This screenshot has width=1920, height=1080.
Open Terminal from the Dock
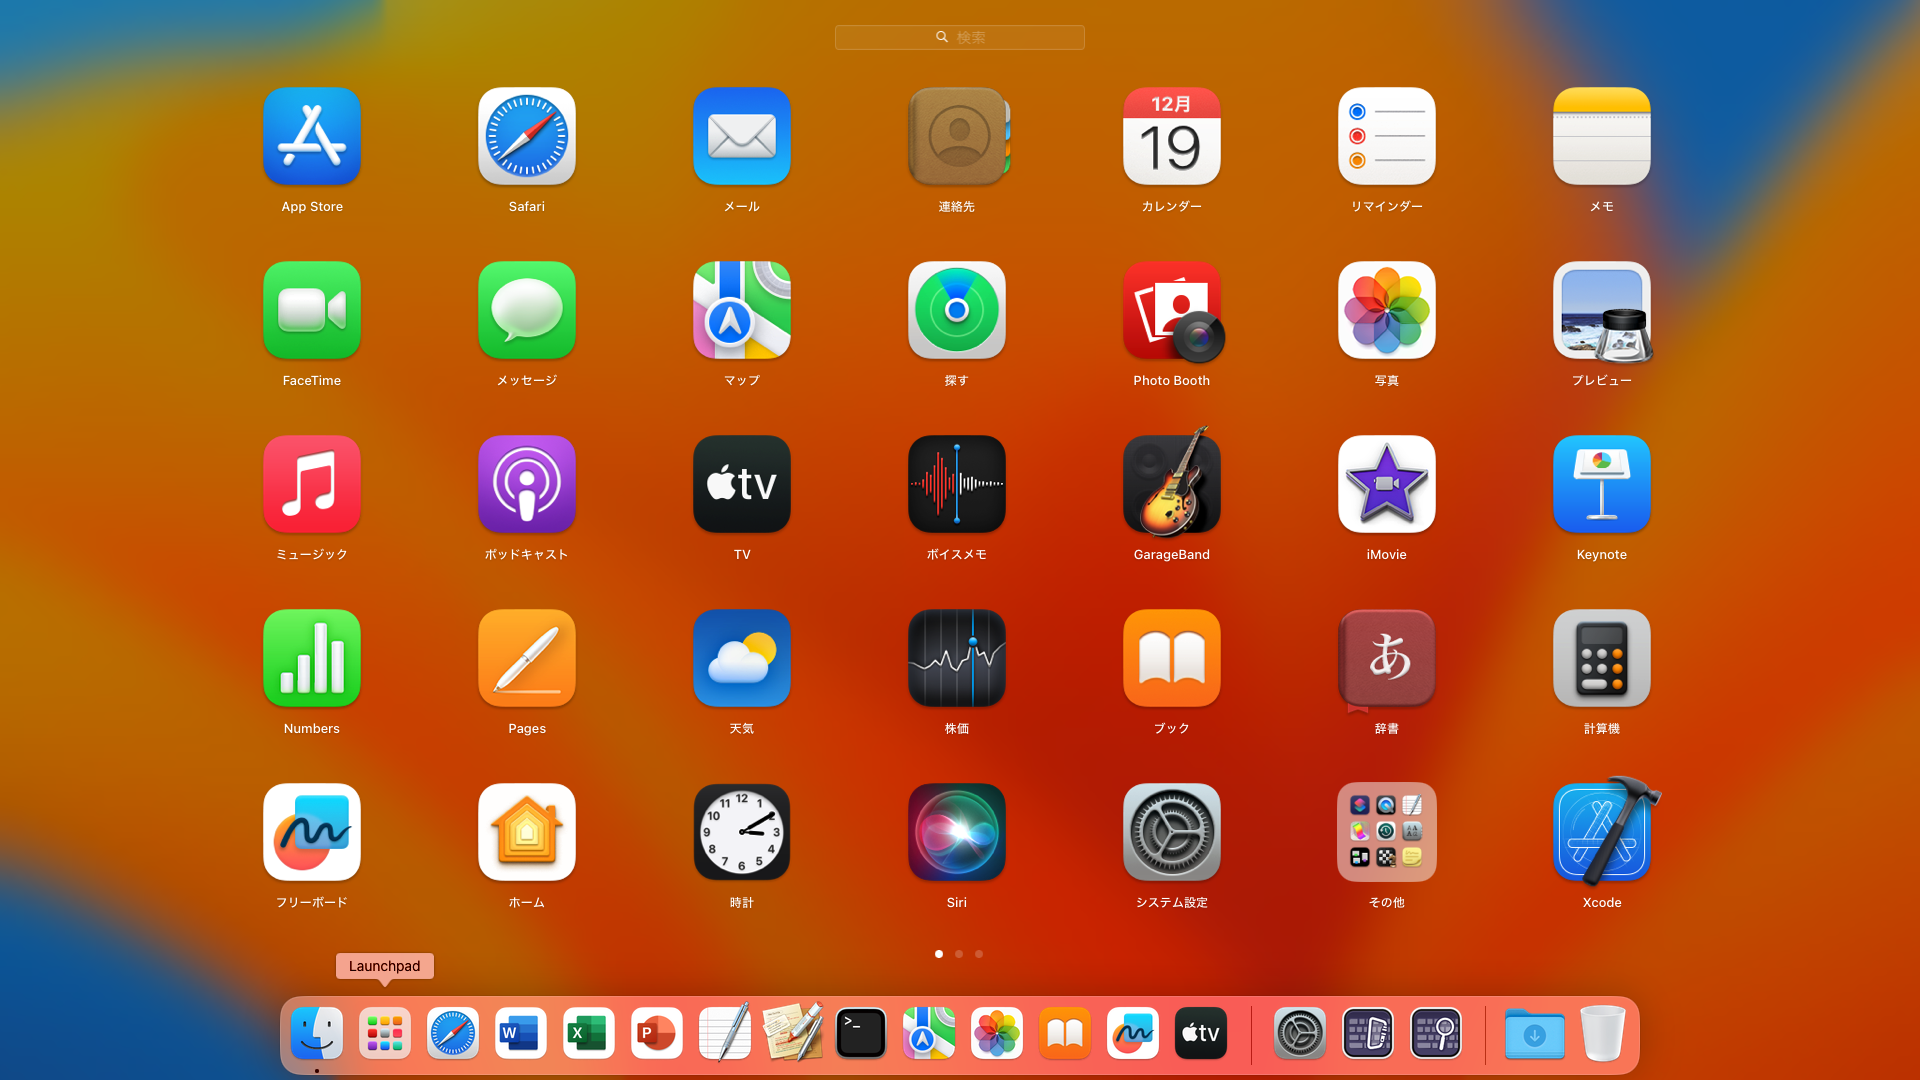coord(861,1033)
